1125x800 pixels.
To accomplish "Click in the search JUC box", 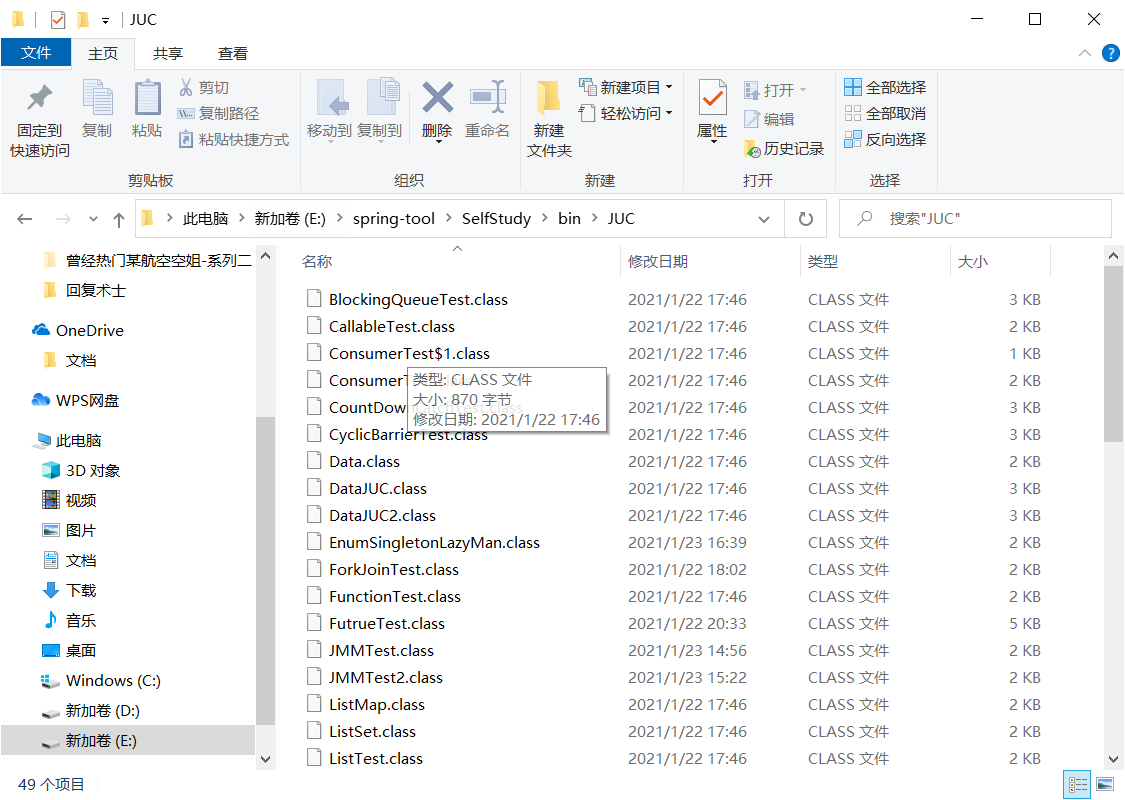I will coord(975,219).
